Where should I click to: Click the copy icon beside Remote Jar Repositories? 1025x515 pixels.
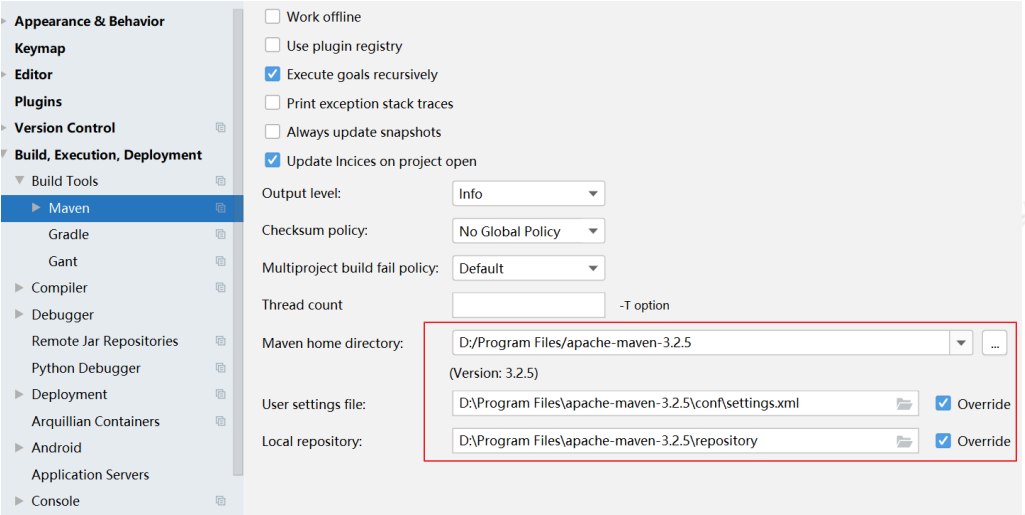coord(220,341)
